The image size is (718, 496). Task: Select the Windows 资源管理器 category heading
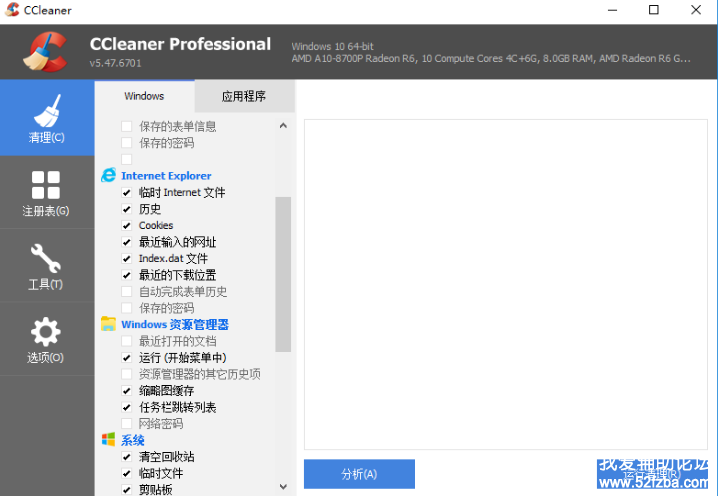[x=175, y=324]
